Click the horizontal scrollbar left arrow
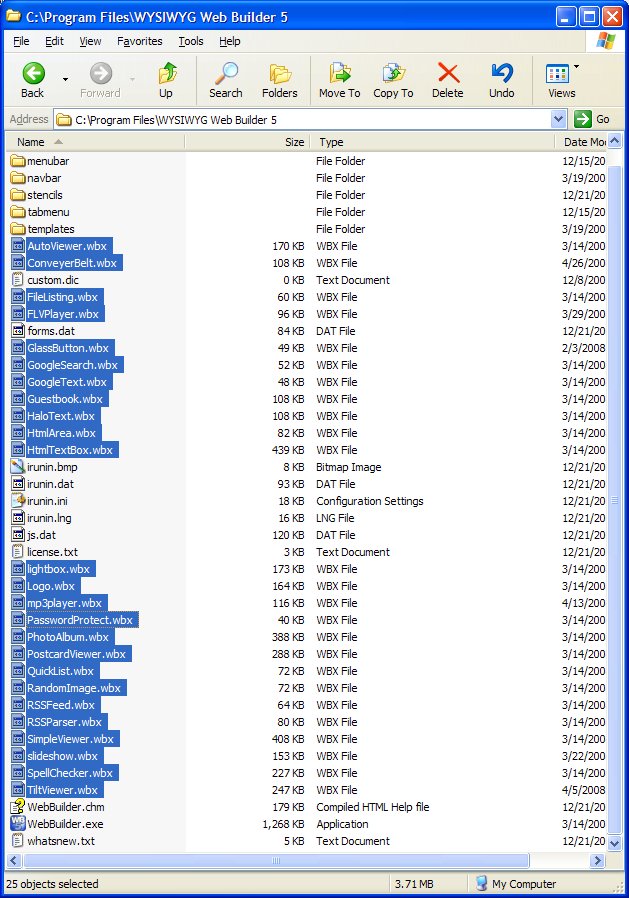Screen dimensions: 629x898 pos(14,860)
